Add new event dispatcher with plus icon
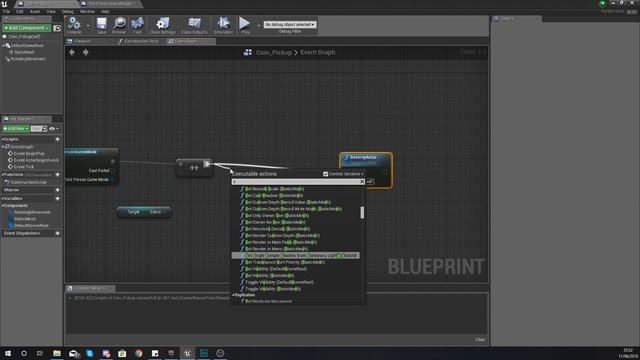Screen dimensions: 640x360 58,233
